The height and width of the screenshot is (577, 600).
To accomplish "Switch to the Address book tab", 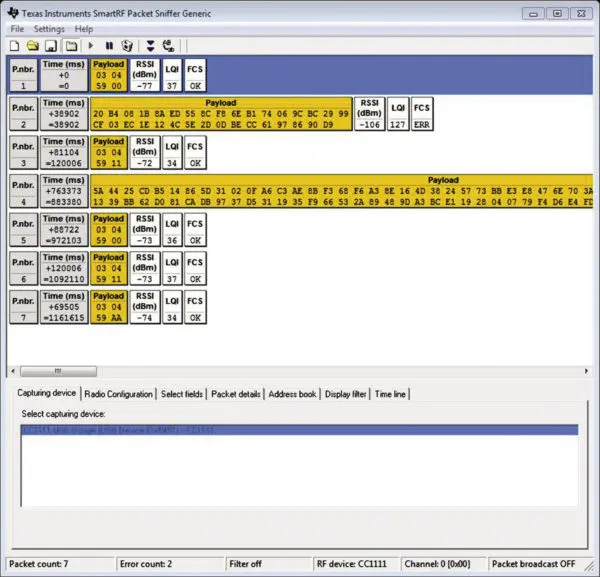I will click(292, 394).
